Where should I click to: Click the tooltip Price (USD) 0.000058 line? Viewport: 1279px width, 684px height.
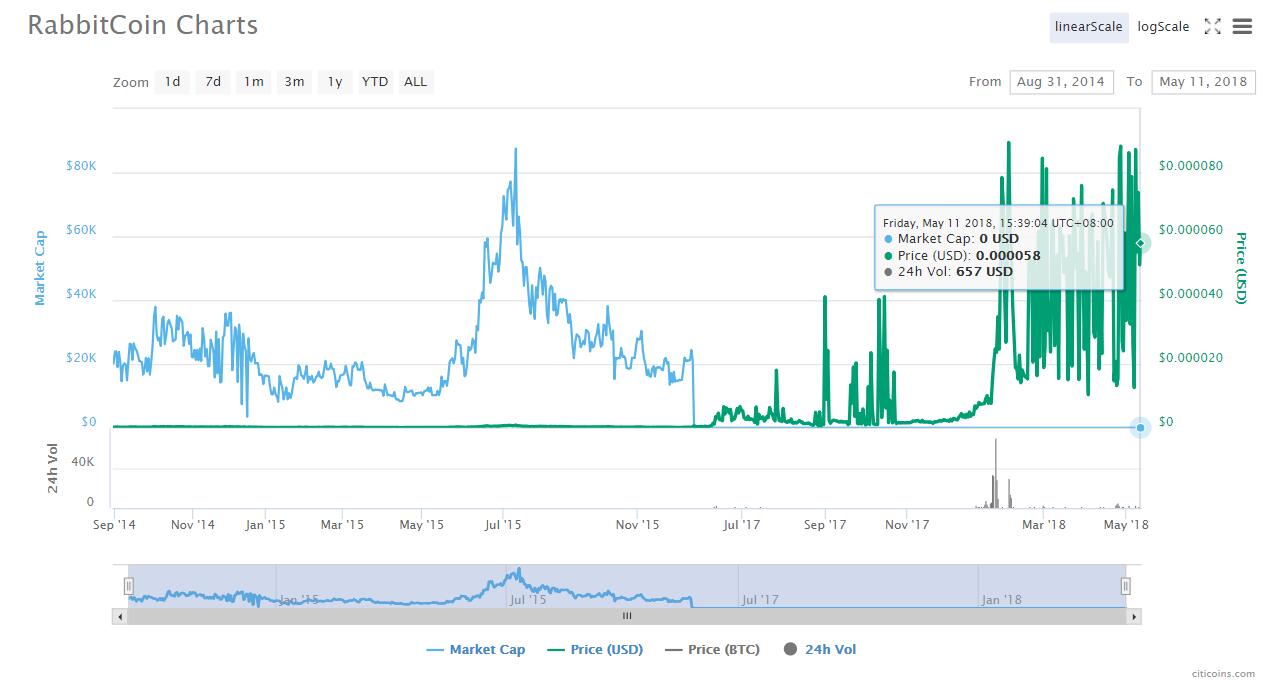(x=963, y=255)
